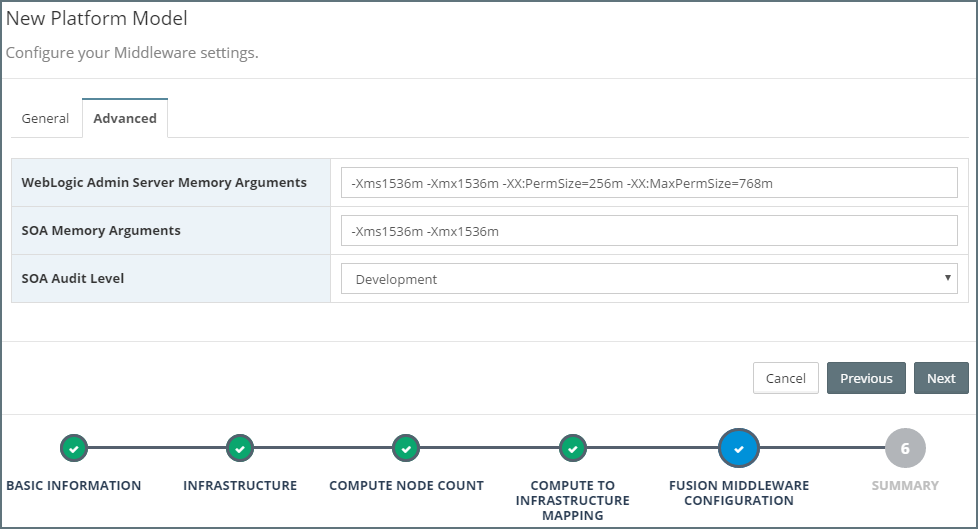Select the Compute Node Count step circle
Viewport: 978px width, 529px height.
[x=406, y=449]
